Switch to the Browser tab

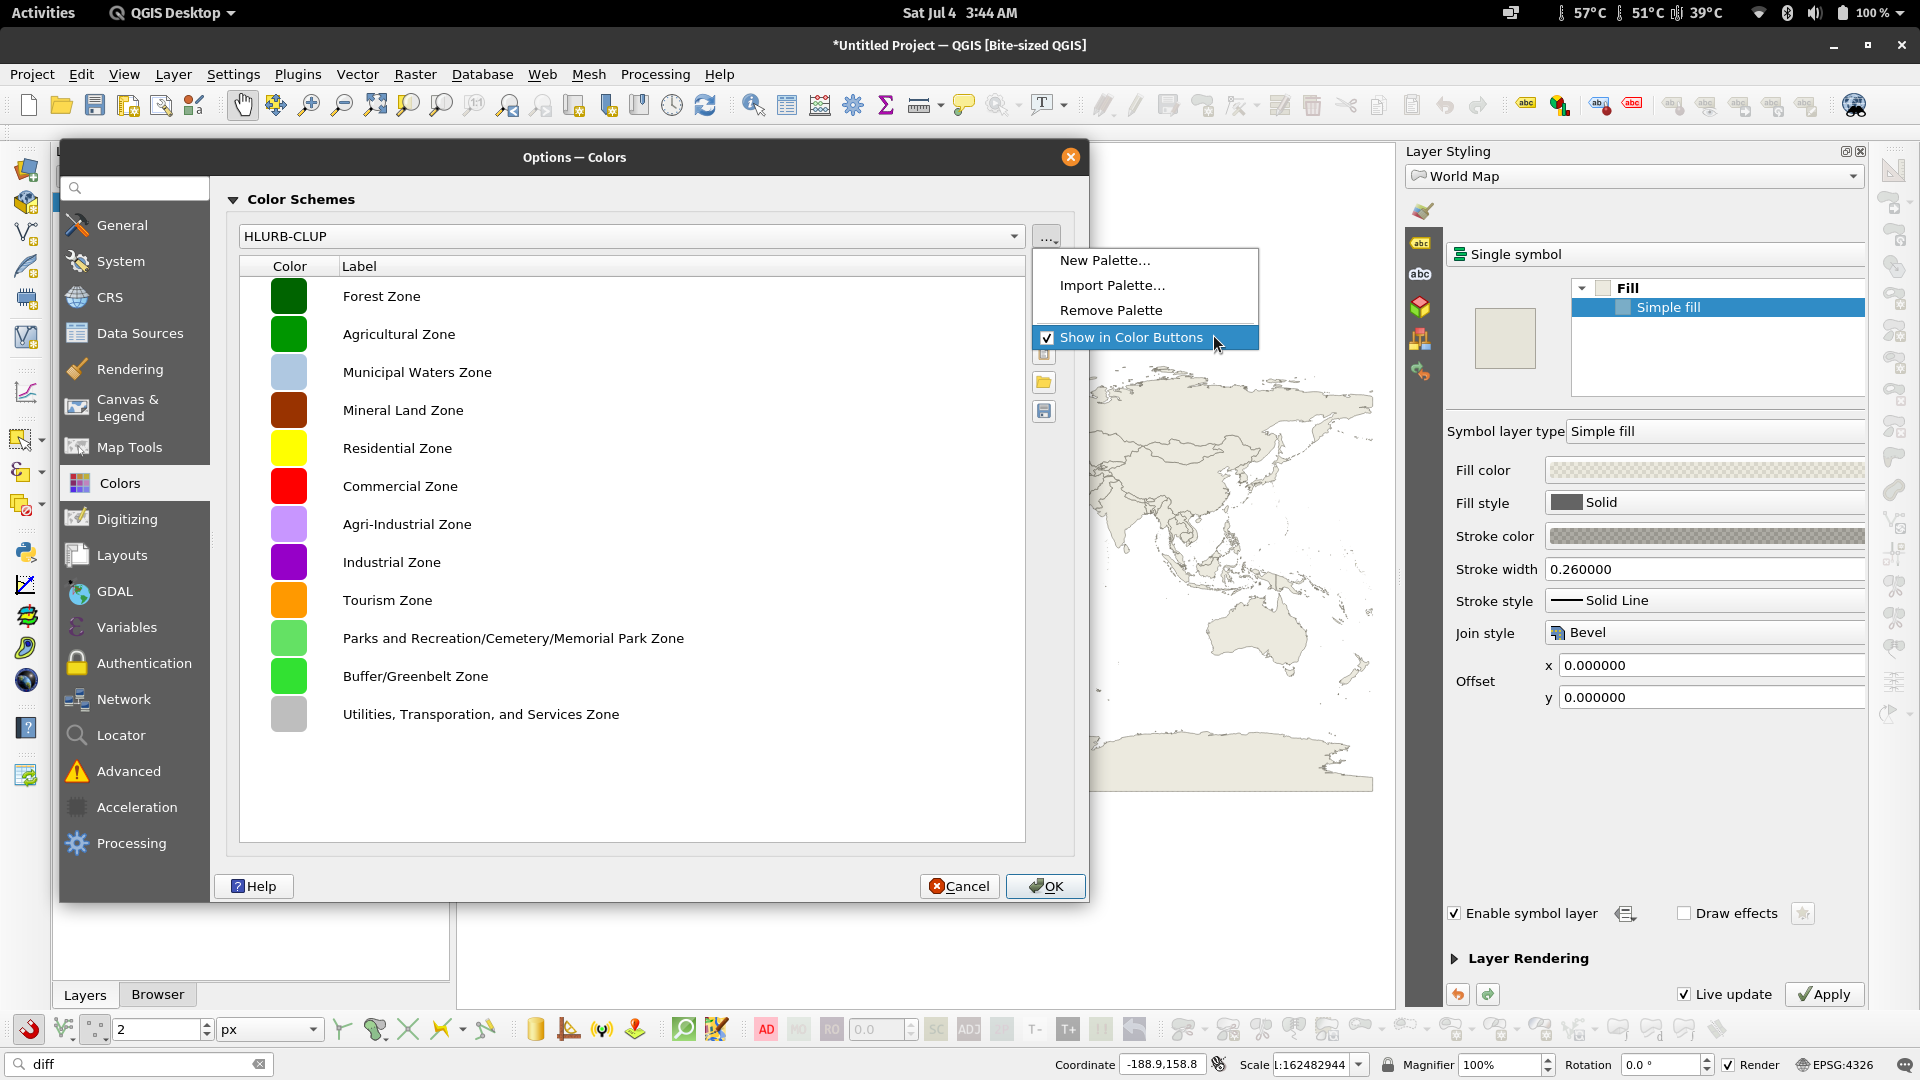coord(157,994)
